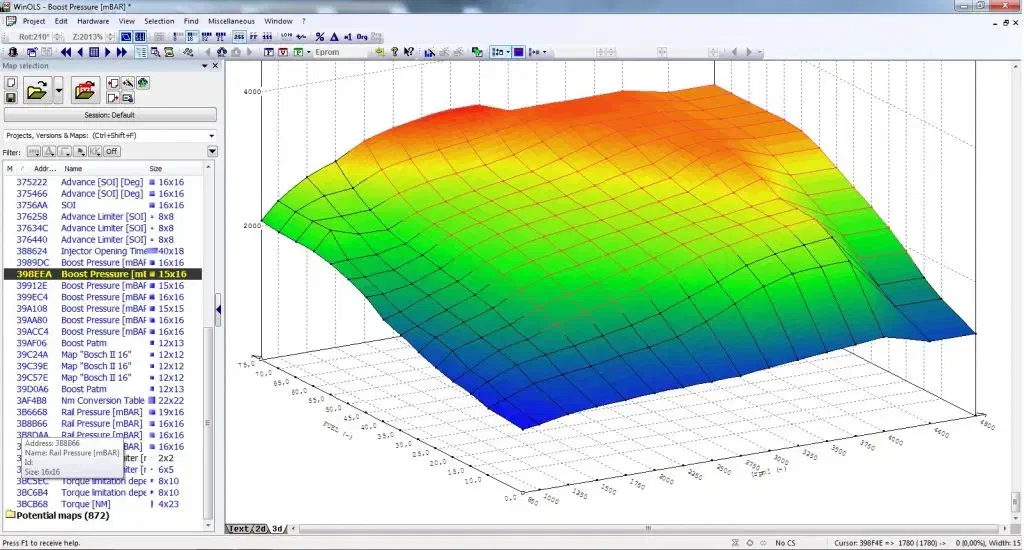The image size is (1024, 550).
Task: Click the open project folder icon
Action: tap(37, 91)
